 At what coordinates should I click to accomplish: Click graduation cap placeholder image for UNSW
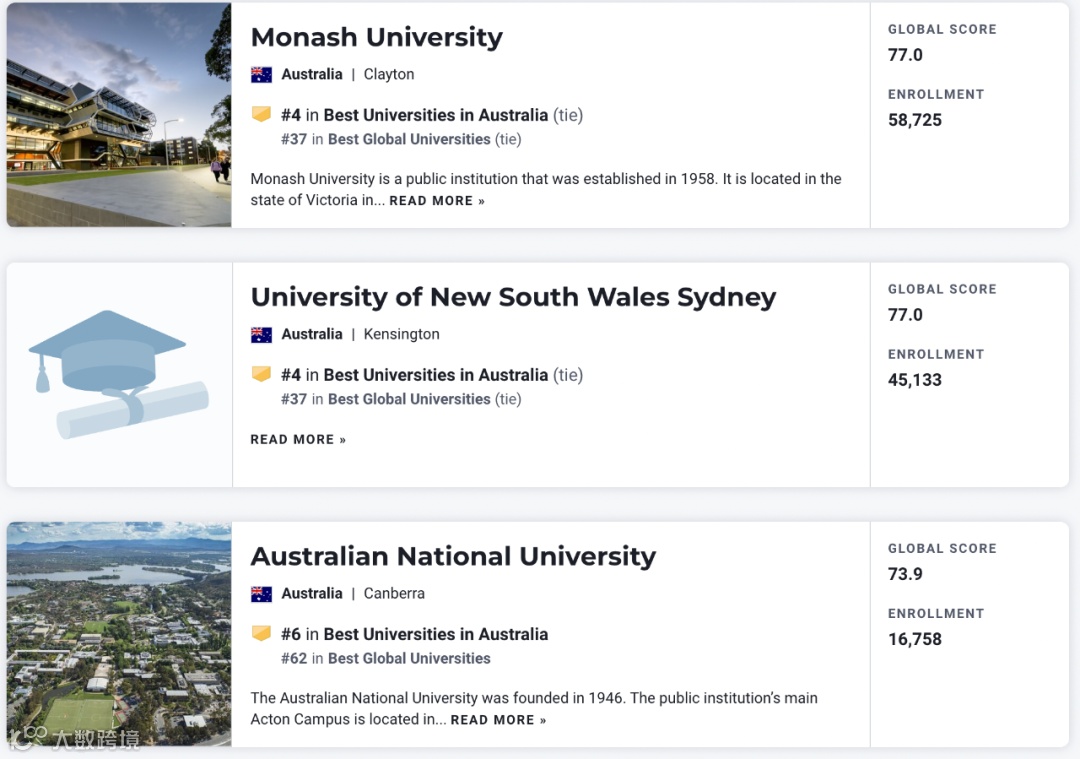tap(119, 374)
